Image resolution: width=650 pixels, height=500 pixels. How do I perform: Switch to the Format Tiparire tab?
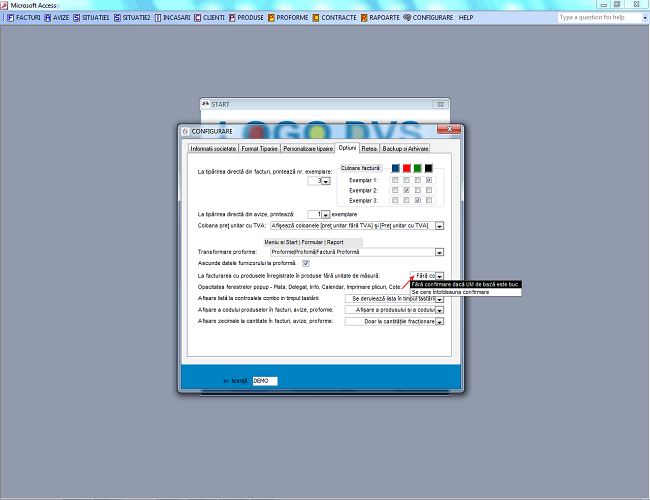[x=260, y=148]
